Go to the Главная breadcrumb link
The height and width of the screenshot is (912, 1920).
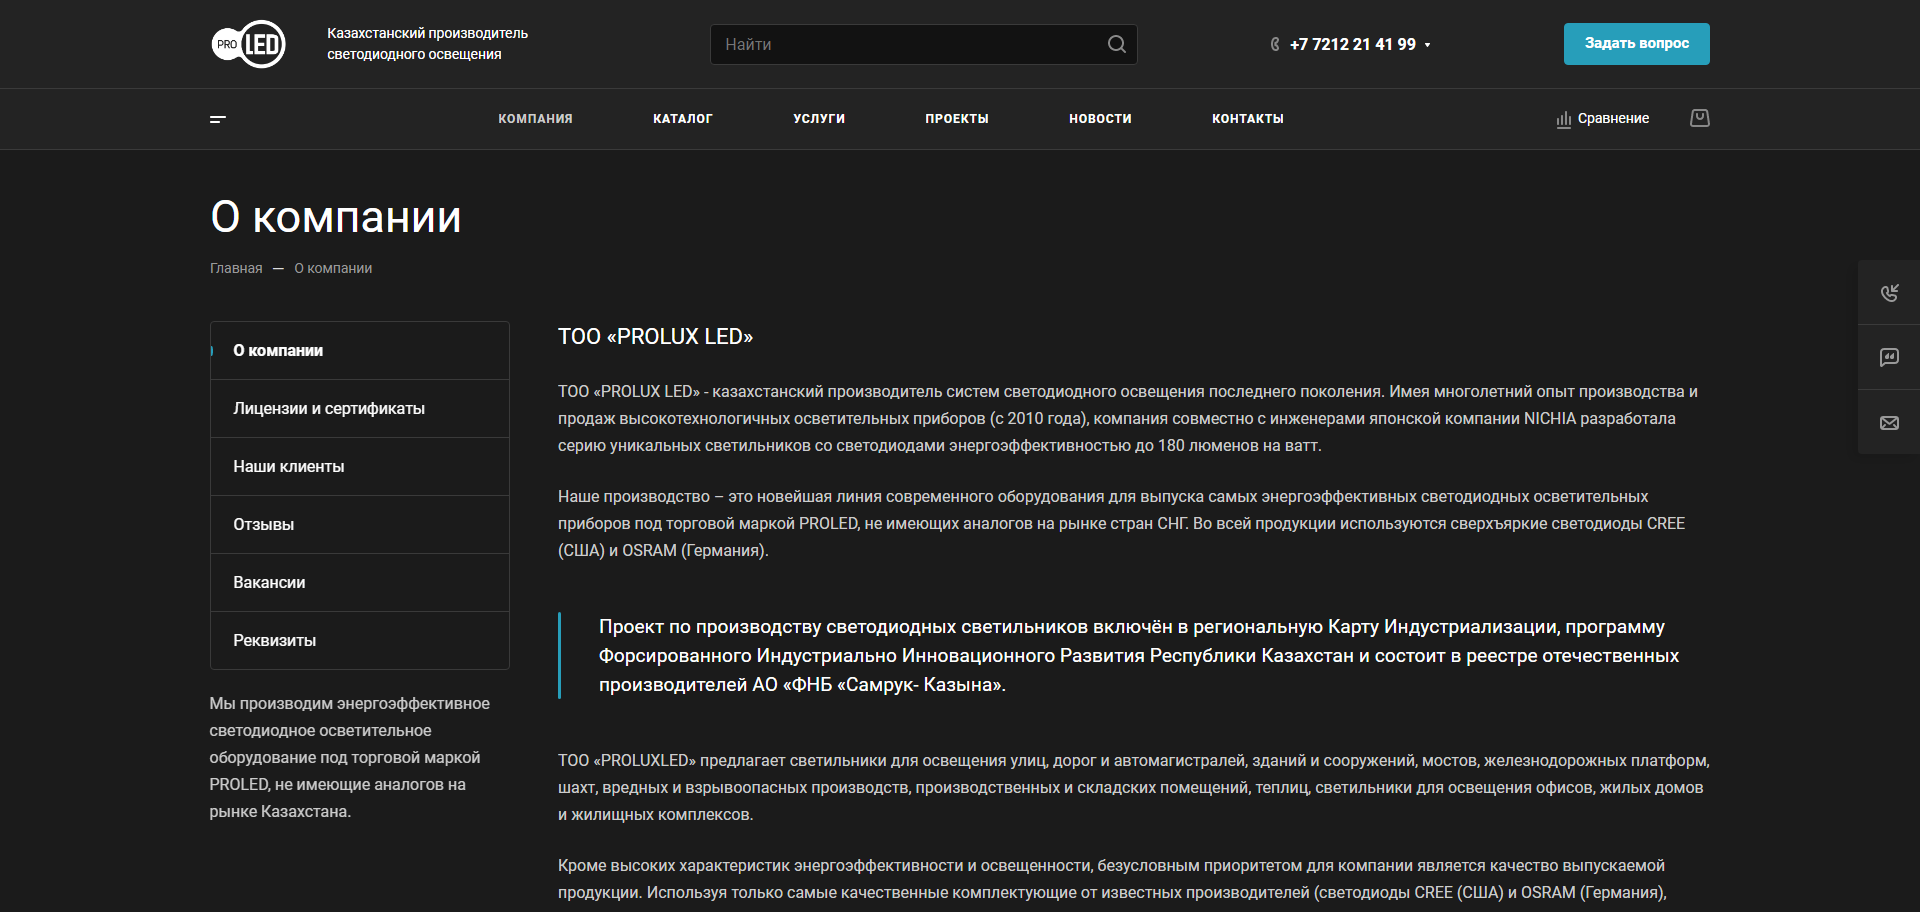(236, 268)
